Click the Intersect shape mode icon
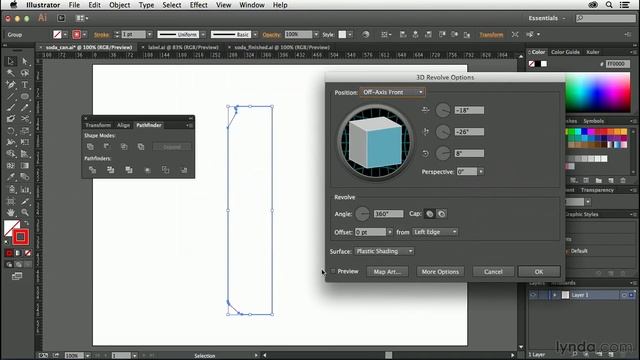 pyautogui.click(x=124, y=147)
